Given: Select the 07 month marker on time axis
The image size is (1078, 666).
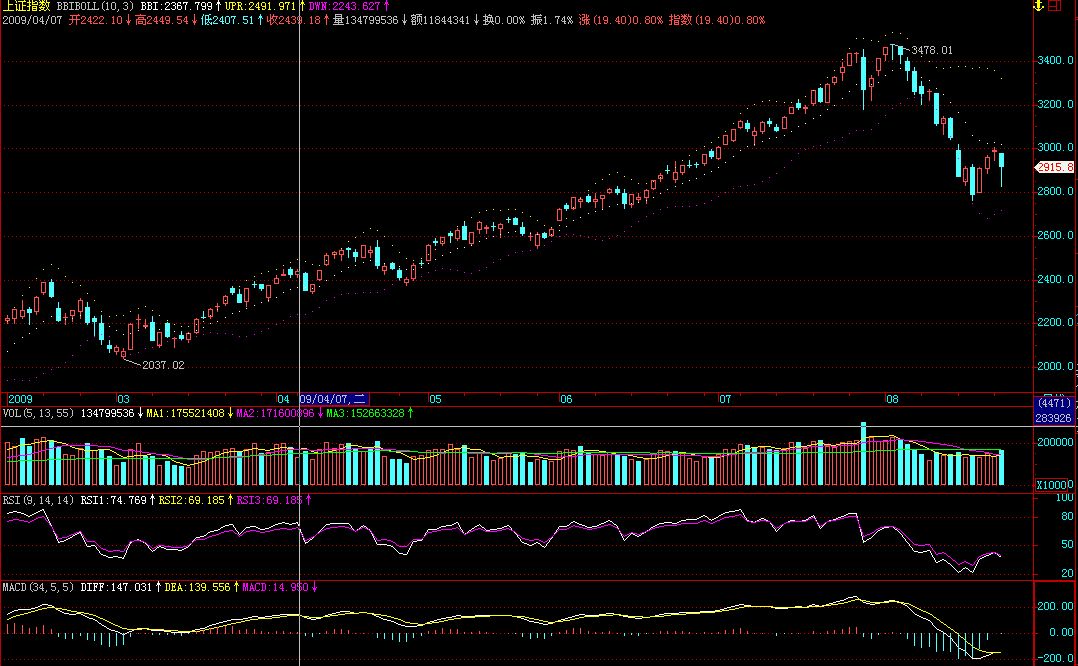Looking at the screenshot, I should 725,399.
